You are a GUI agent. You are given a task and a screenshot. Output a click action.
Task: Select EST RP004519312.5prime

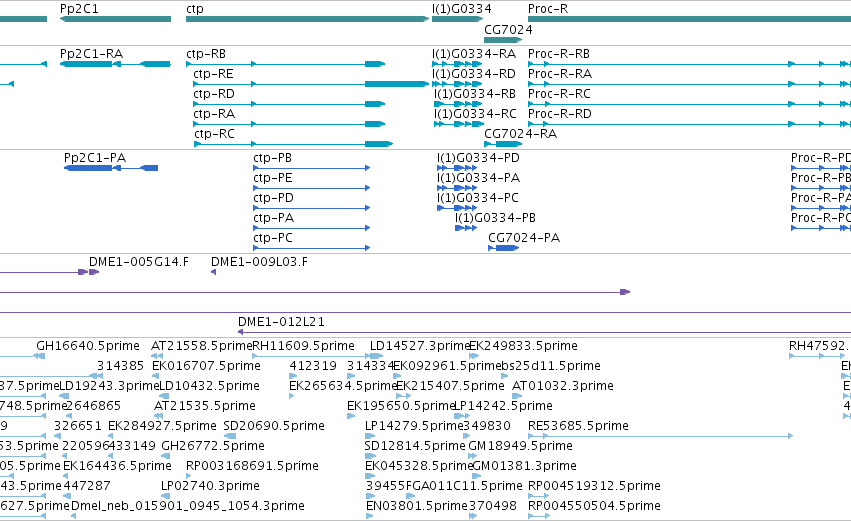coord(594,486)
